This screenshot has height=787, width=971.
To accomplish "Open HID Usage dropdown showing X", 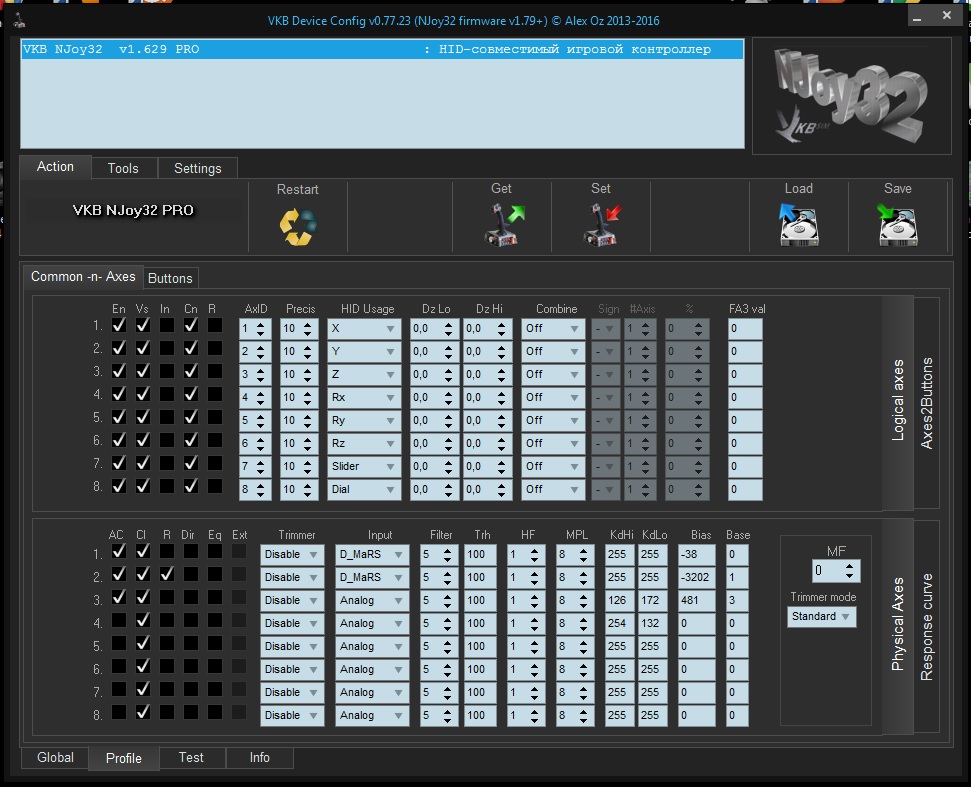I will [x=364, y=329].
